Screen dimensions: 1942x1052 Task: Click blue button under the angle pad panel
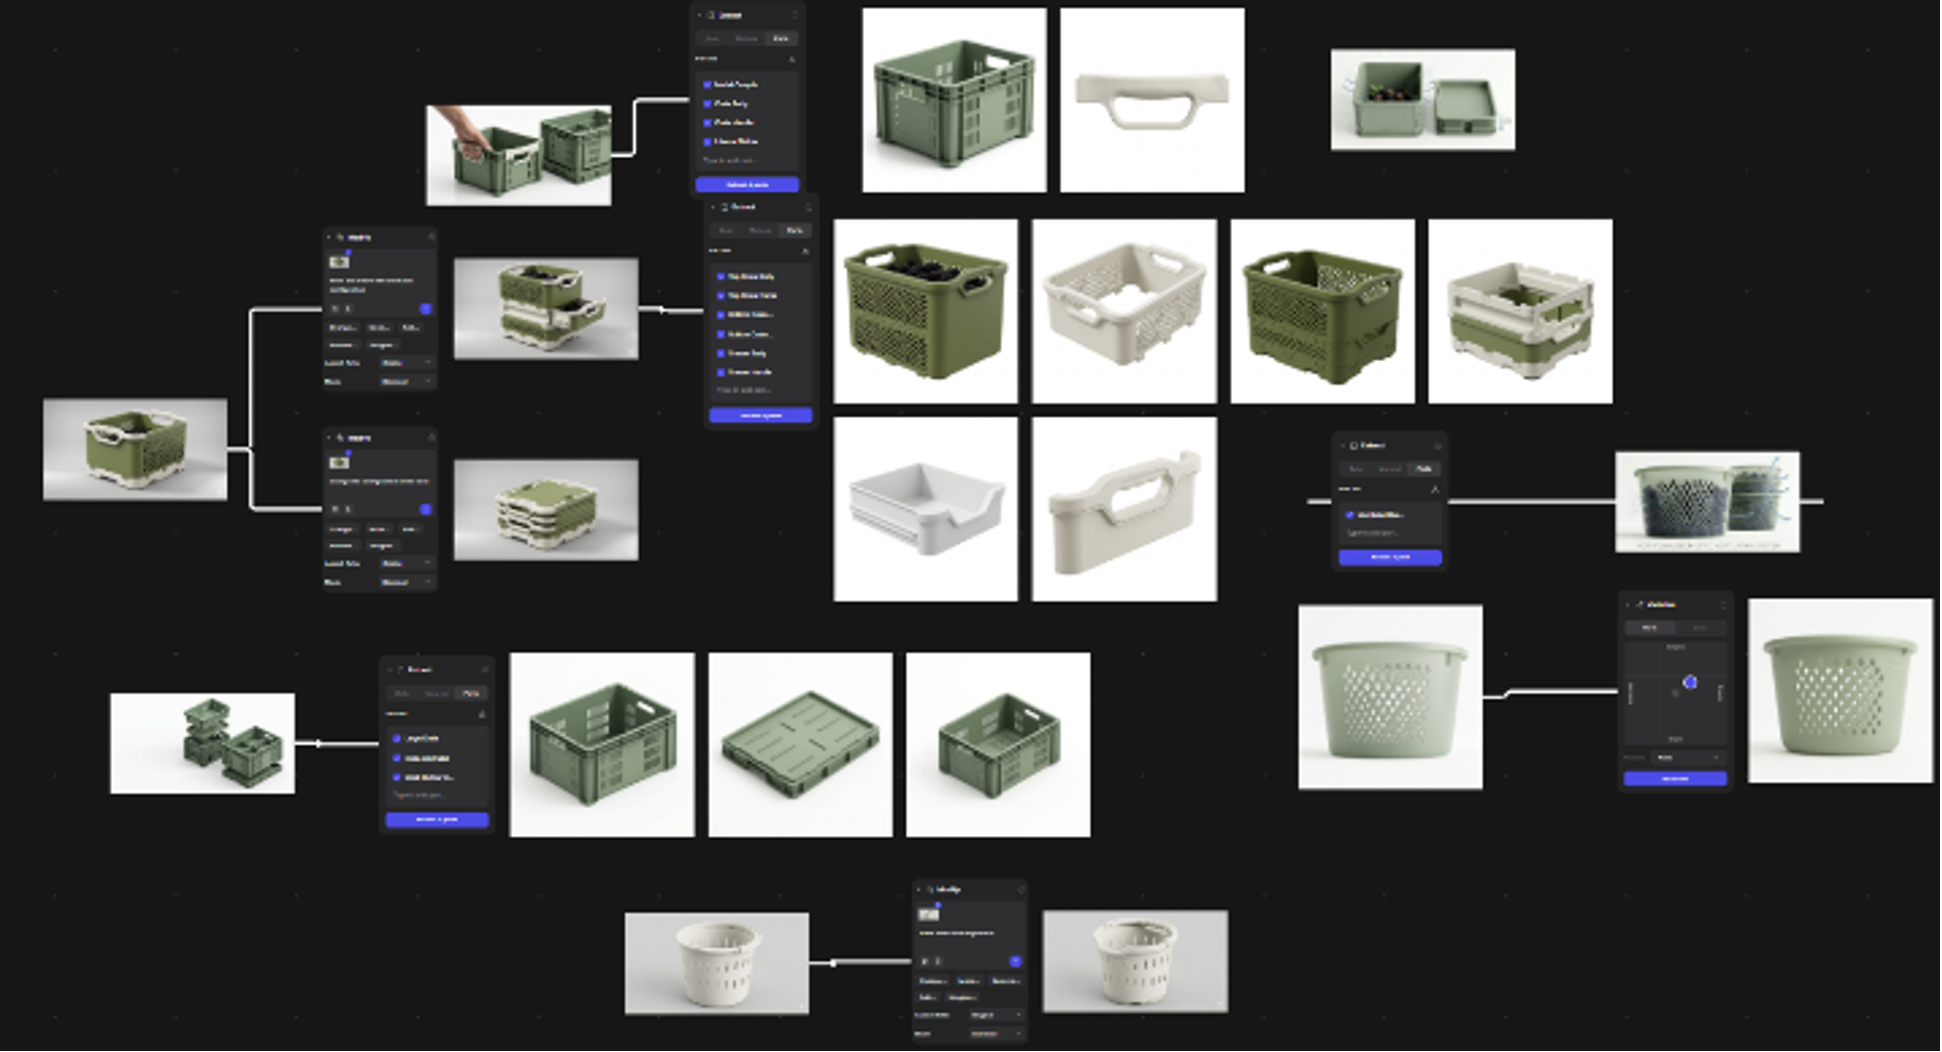click(1675, 778)
